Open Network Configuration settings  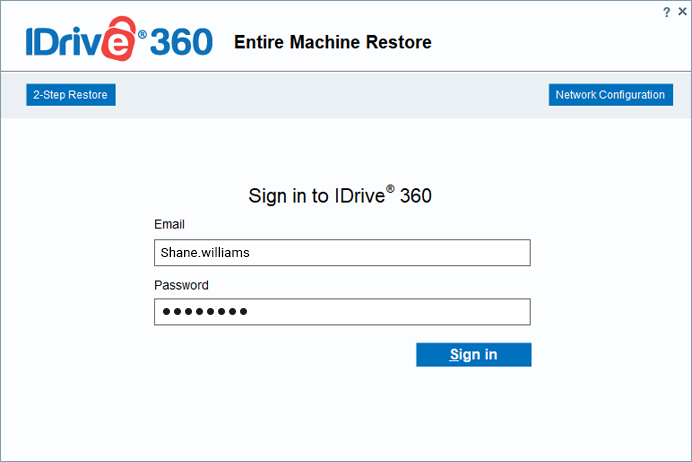click(x=610, y=95)
